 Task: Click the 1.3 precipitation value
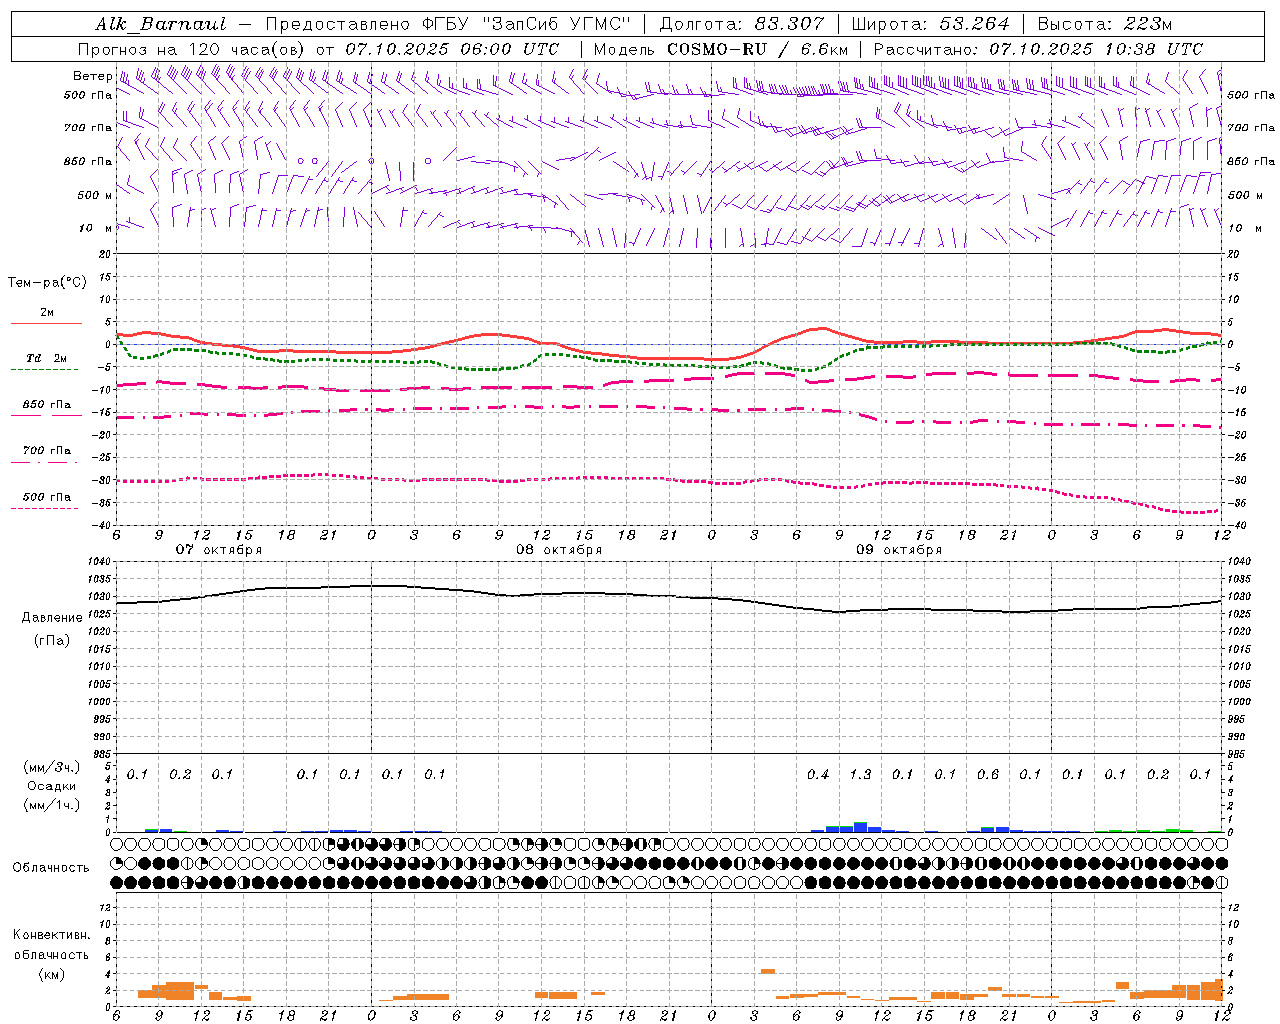[860, 775]
